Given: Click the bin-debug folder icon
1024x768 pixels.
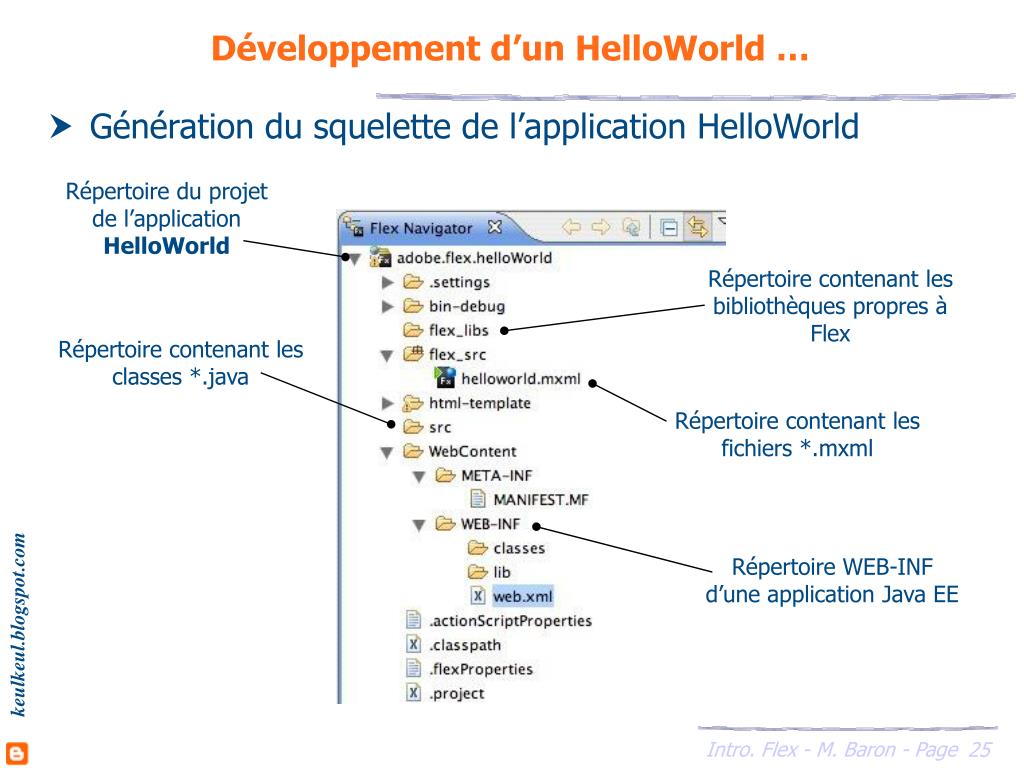Looking at the screenshot, I should tap(413, 306).
